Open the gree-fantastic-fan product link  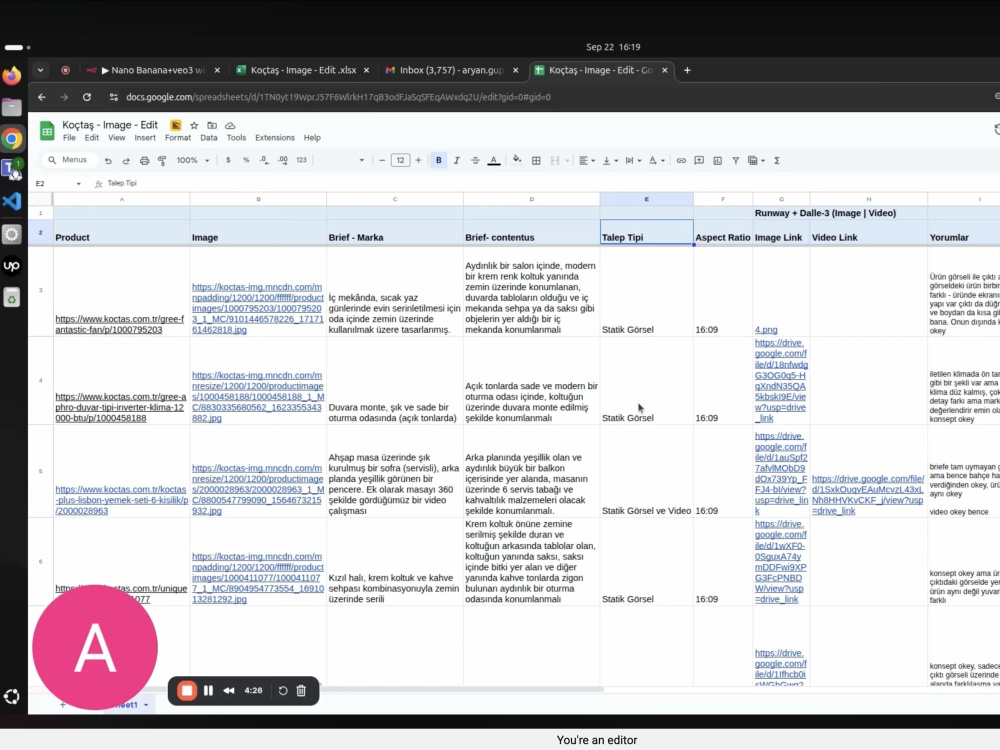(x=119, y=324)
